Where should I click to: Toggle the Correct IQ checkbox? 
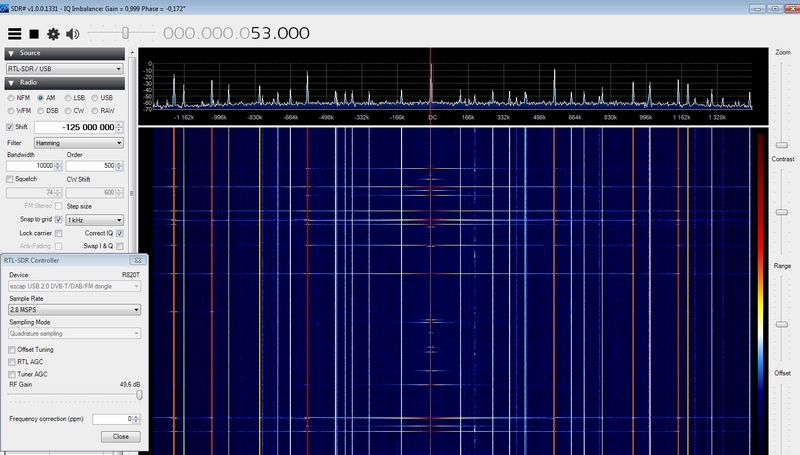tap(119, 233)
